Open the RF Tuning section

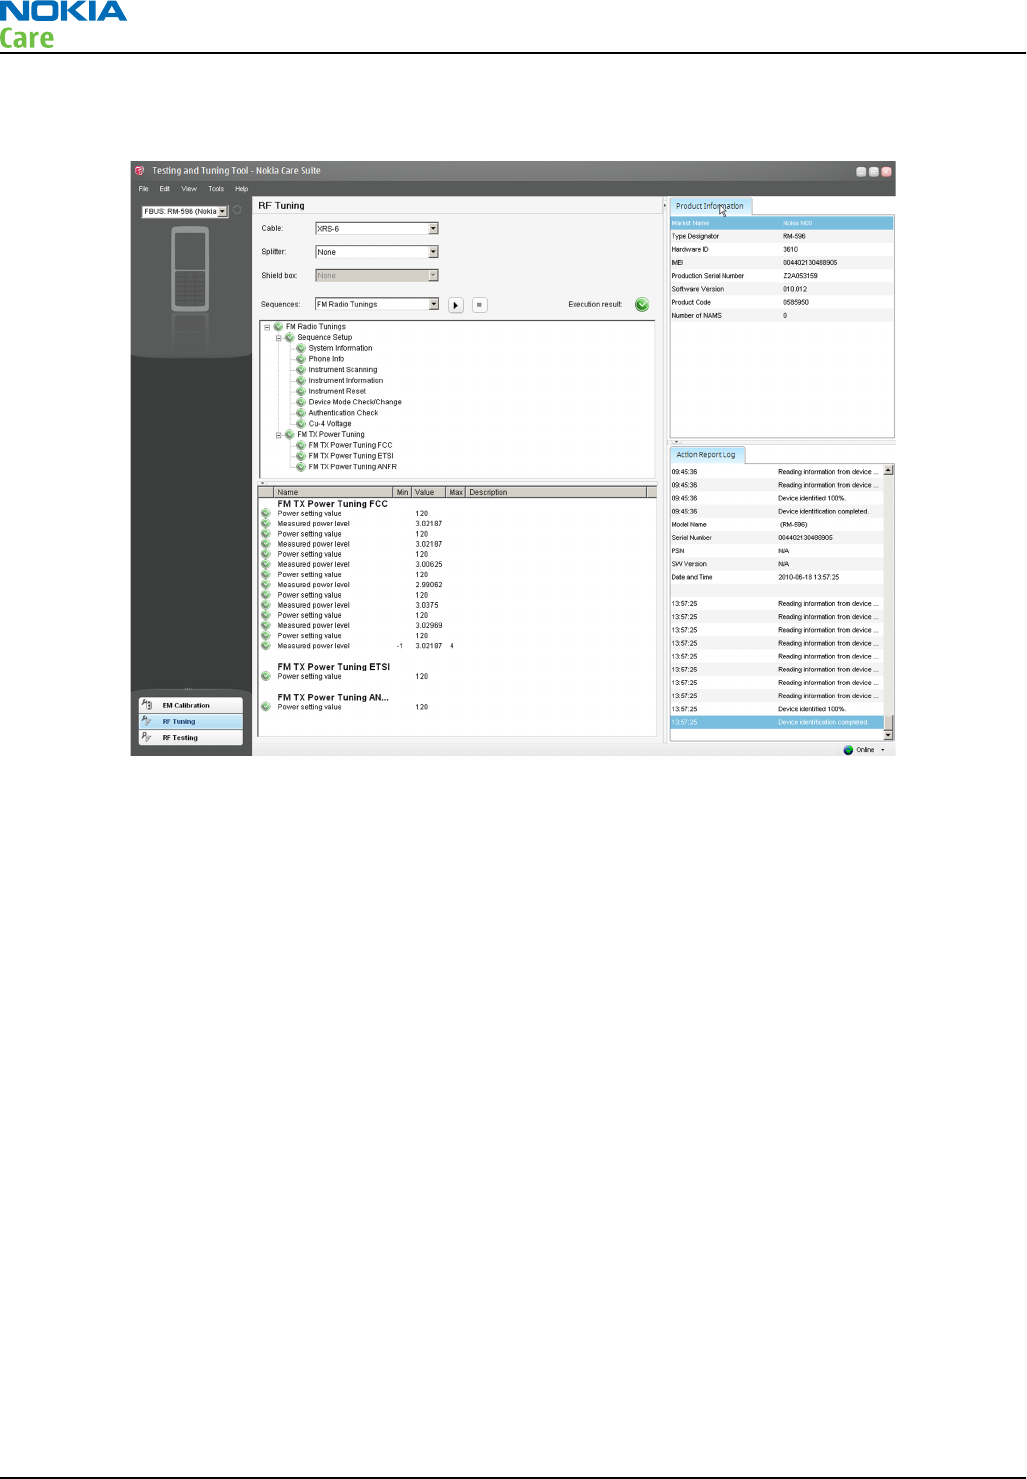[x=190, y=721]
